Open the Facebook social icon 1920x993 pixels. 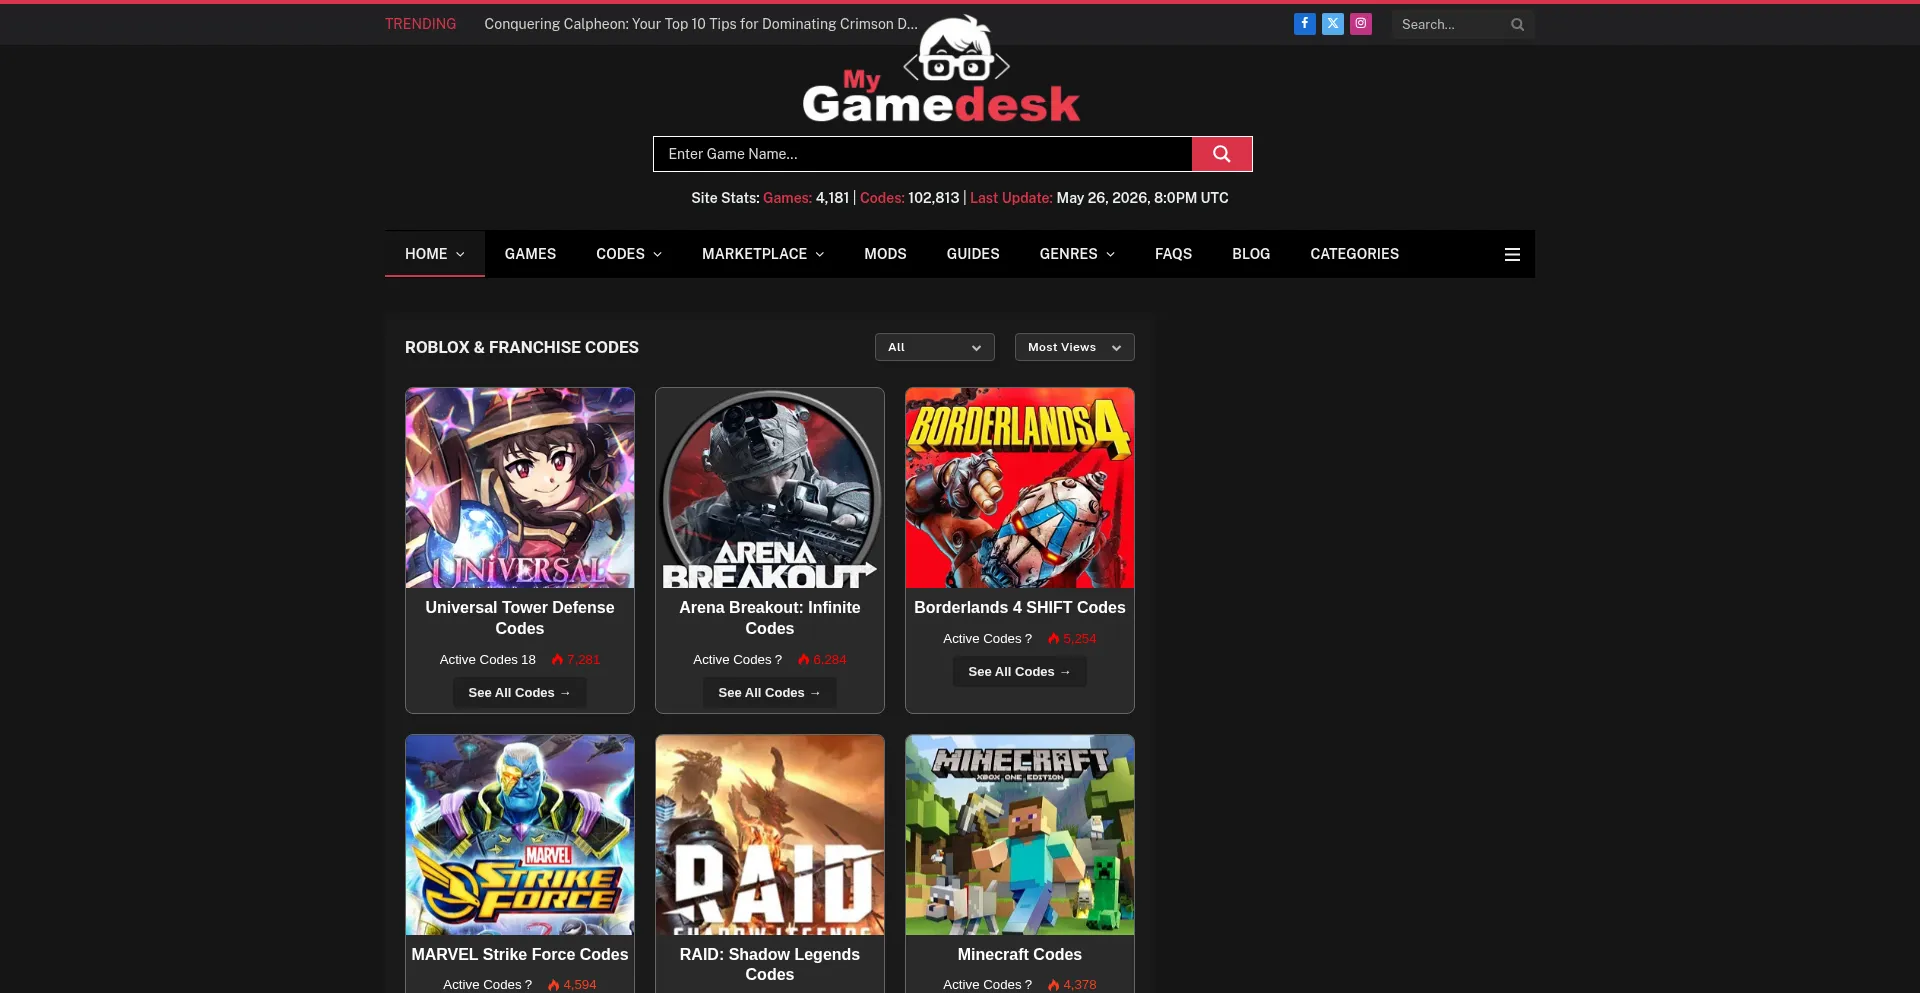(x=1304, y=24)
